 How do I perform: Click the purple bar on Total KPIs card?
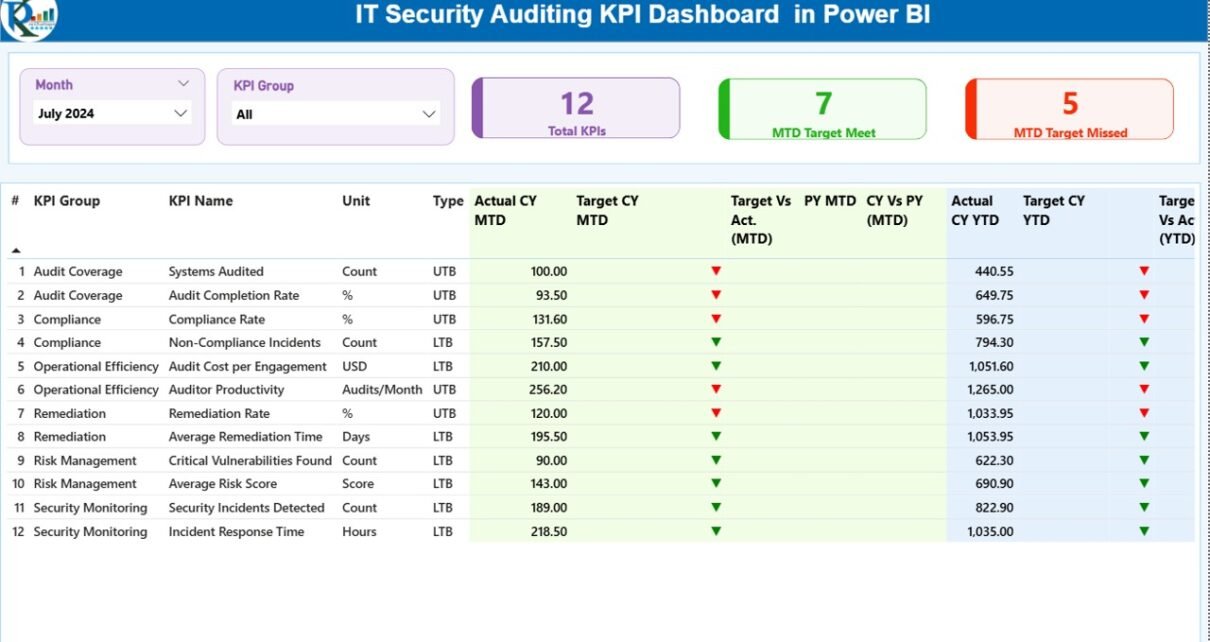tap(478, 109)
